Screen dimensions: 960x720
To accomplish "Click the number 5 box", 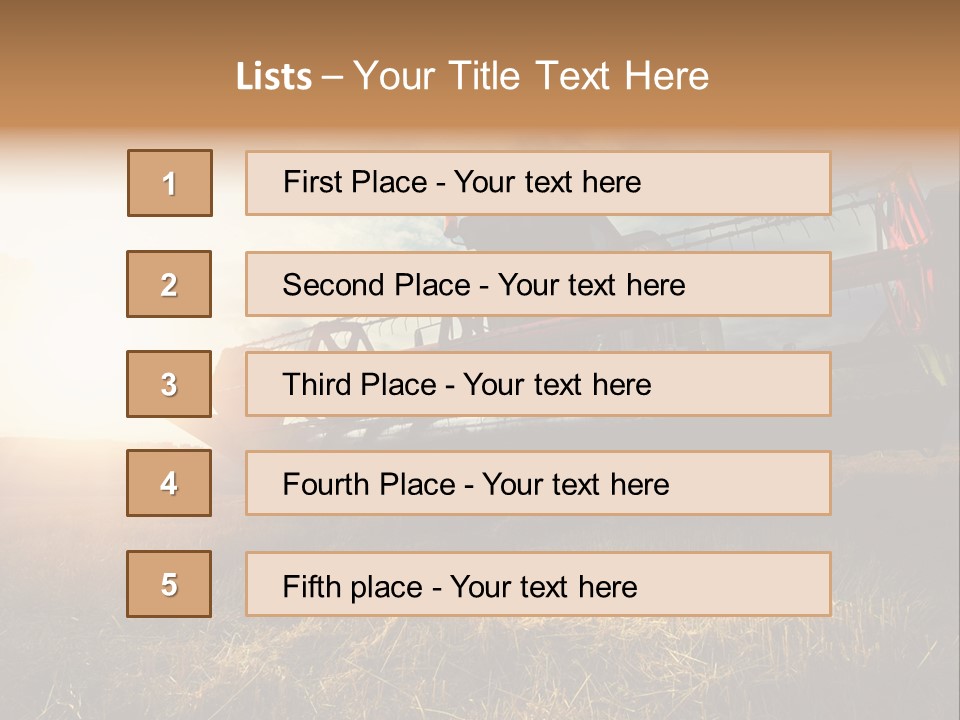I will [x=170, y=584].
